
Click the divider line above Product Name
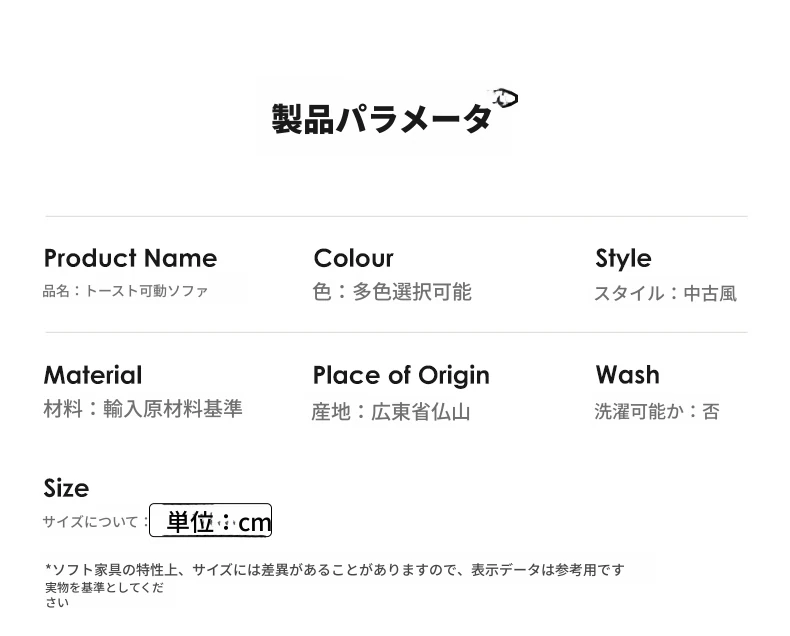point(396,216)
